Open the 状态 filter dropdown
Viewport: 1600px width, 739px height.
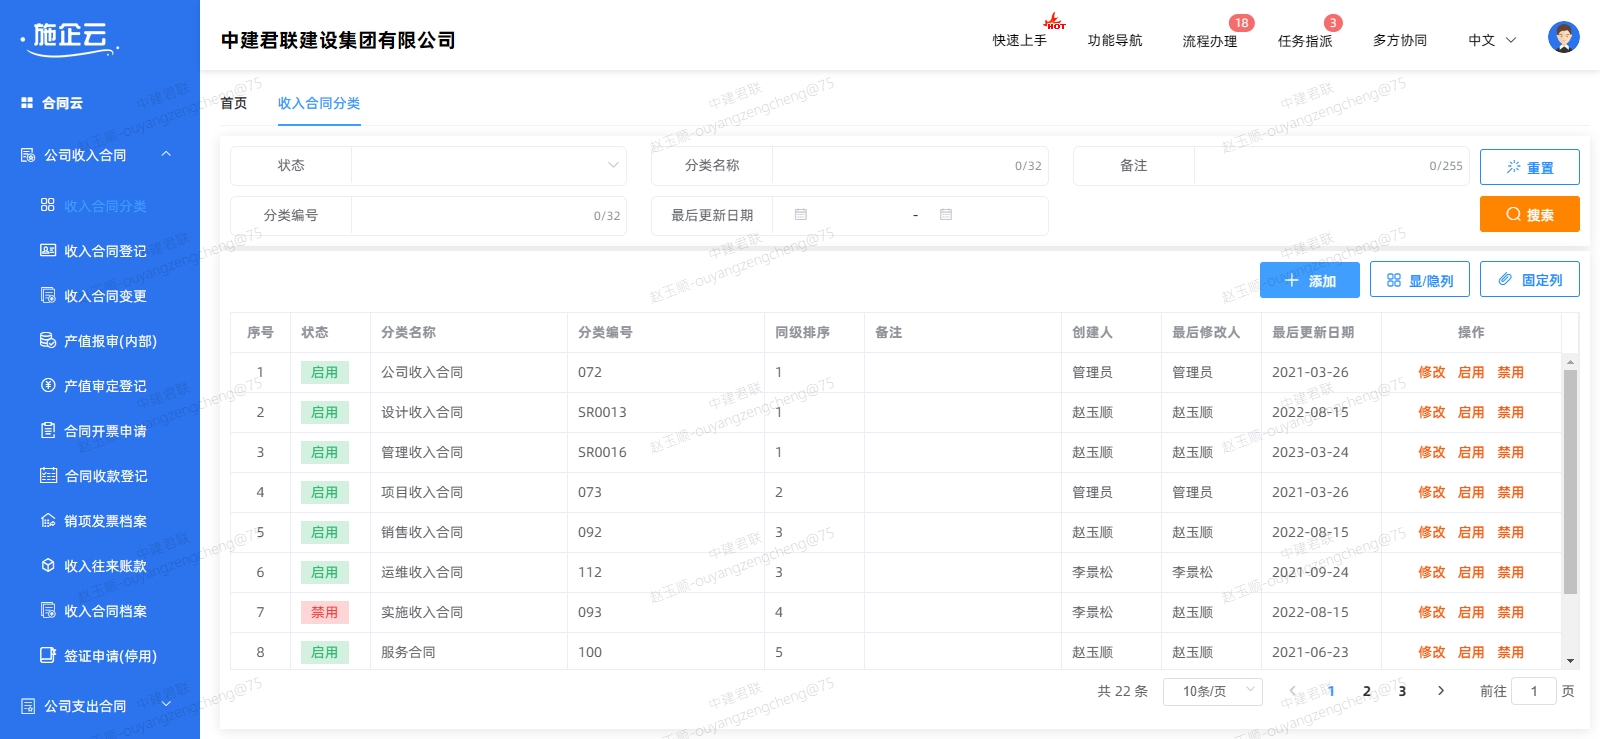pyautogui.click(x=488, y=166)
